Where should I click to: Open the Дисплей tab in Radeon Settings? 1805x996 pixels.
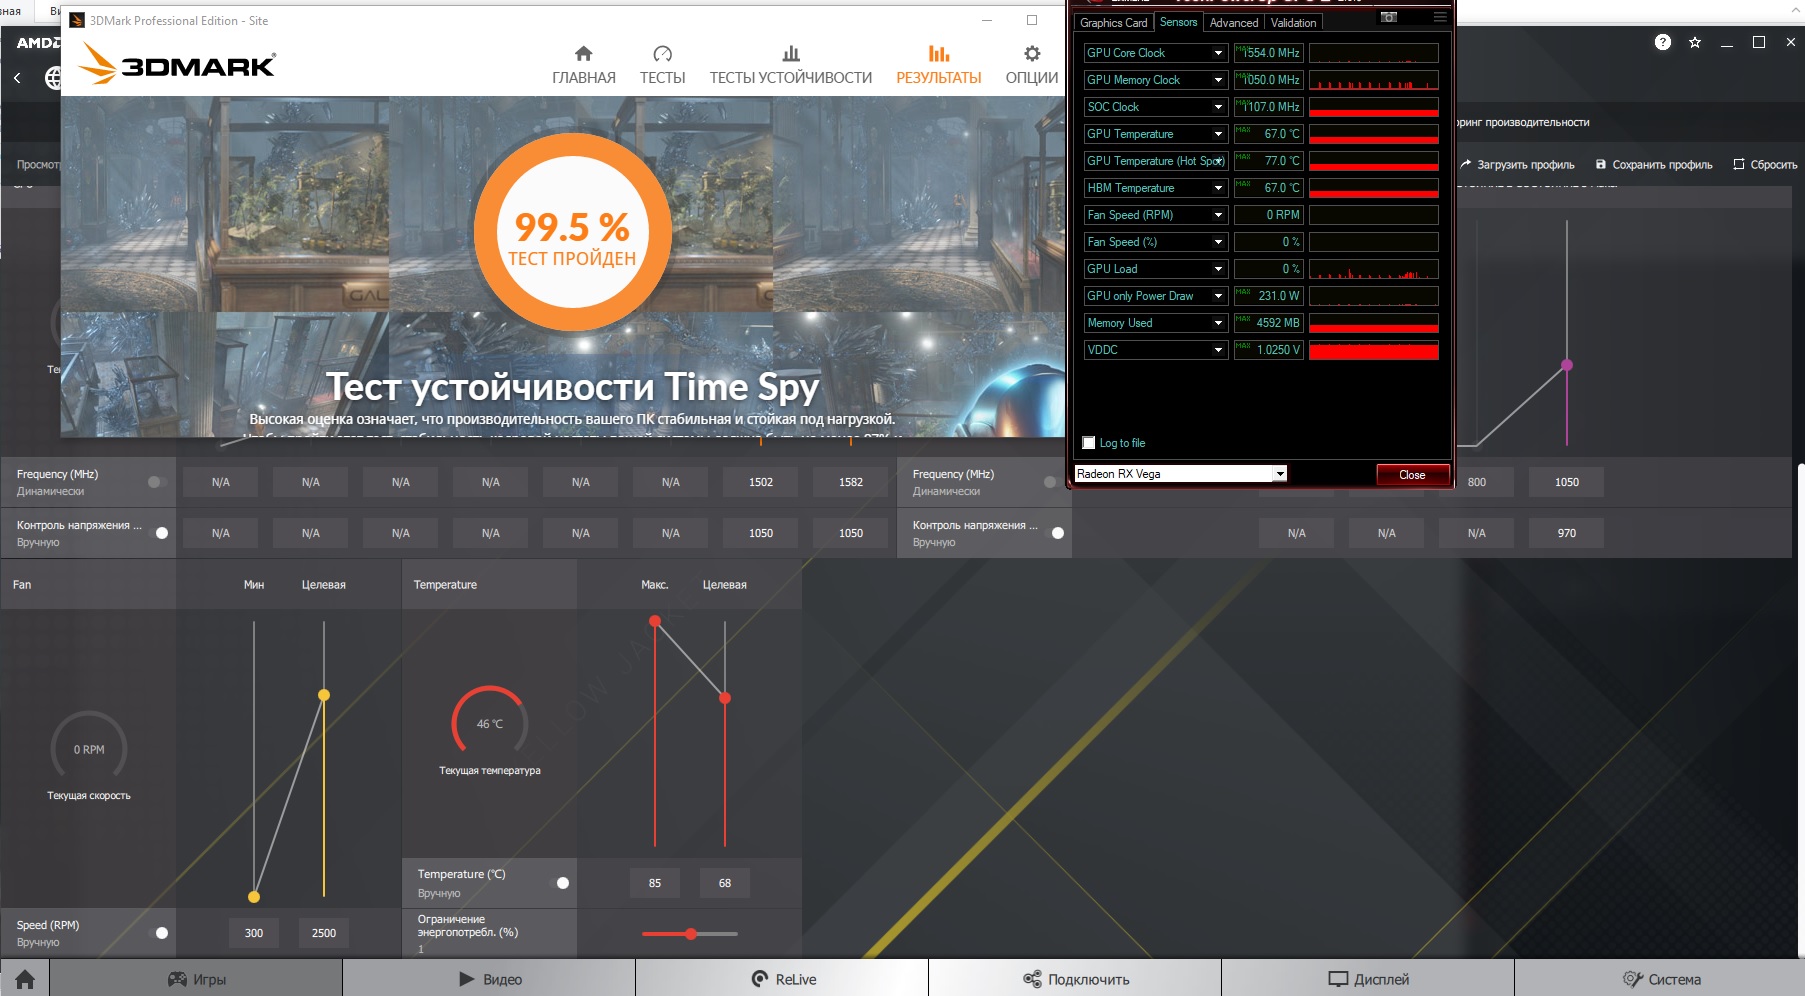point(1368,979)
